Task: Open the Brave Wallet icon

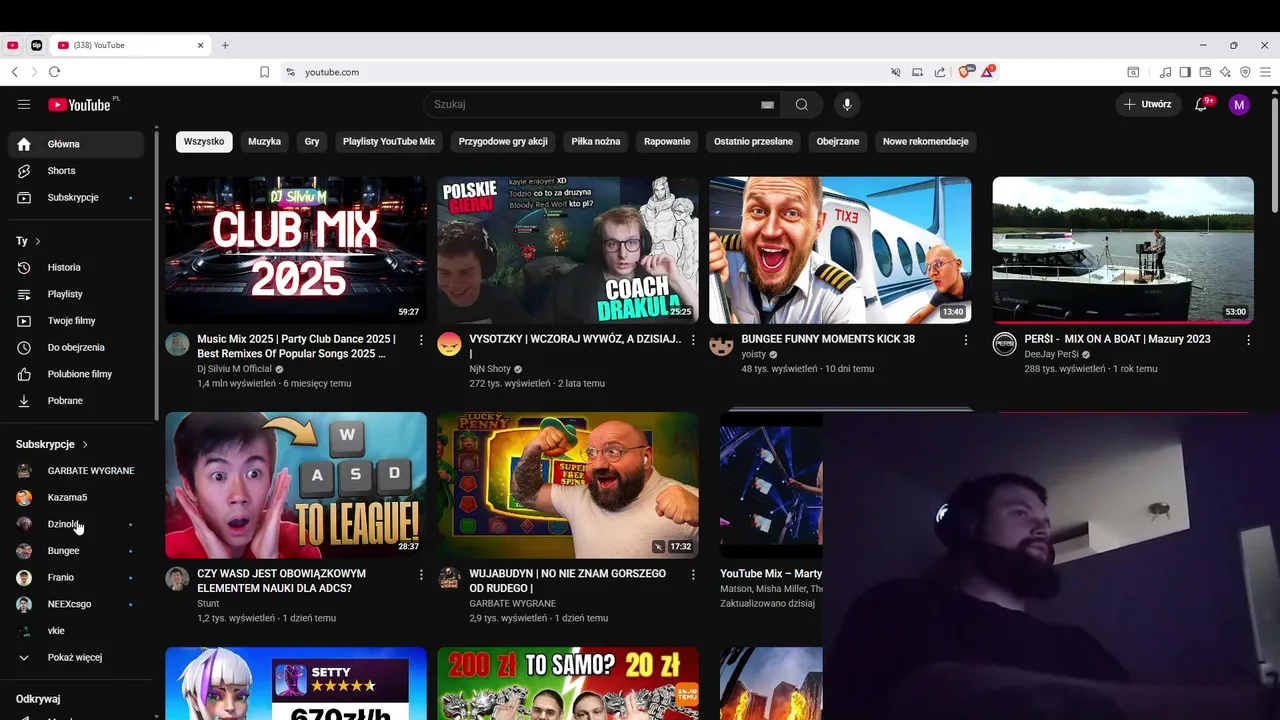Action: pos(1205,72)
